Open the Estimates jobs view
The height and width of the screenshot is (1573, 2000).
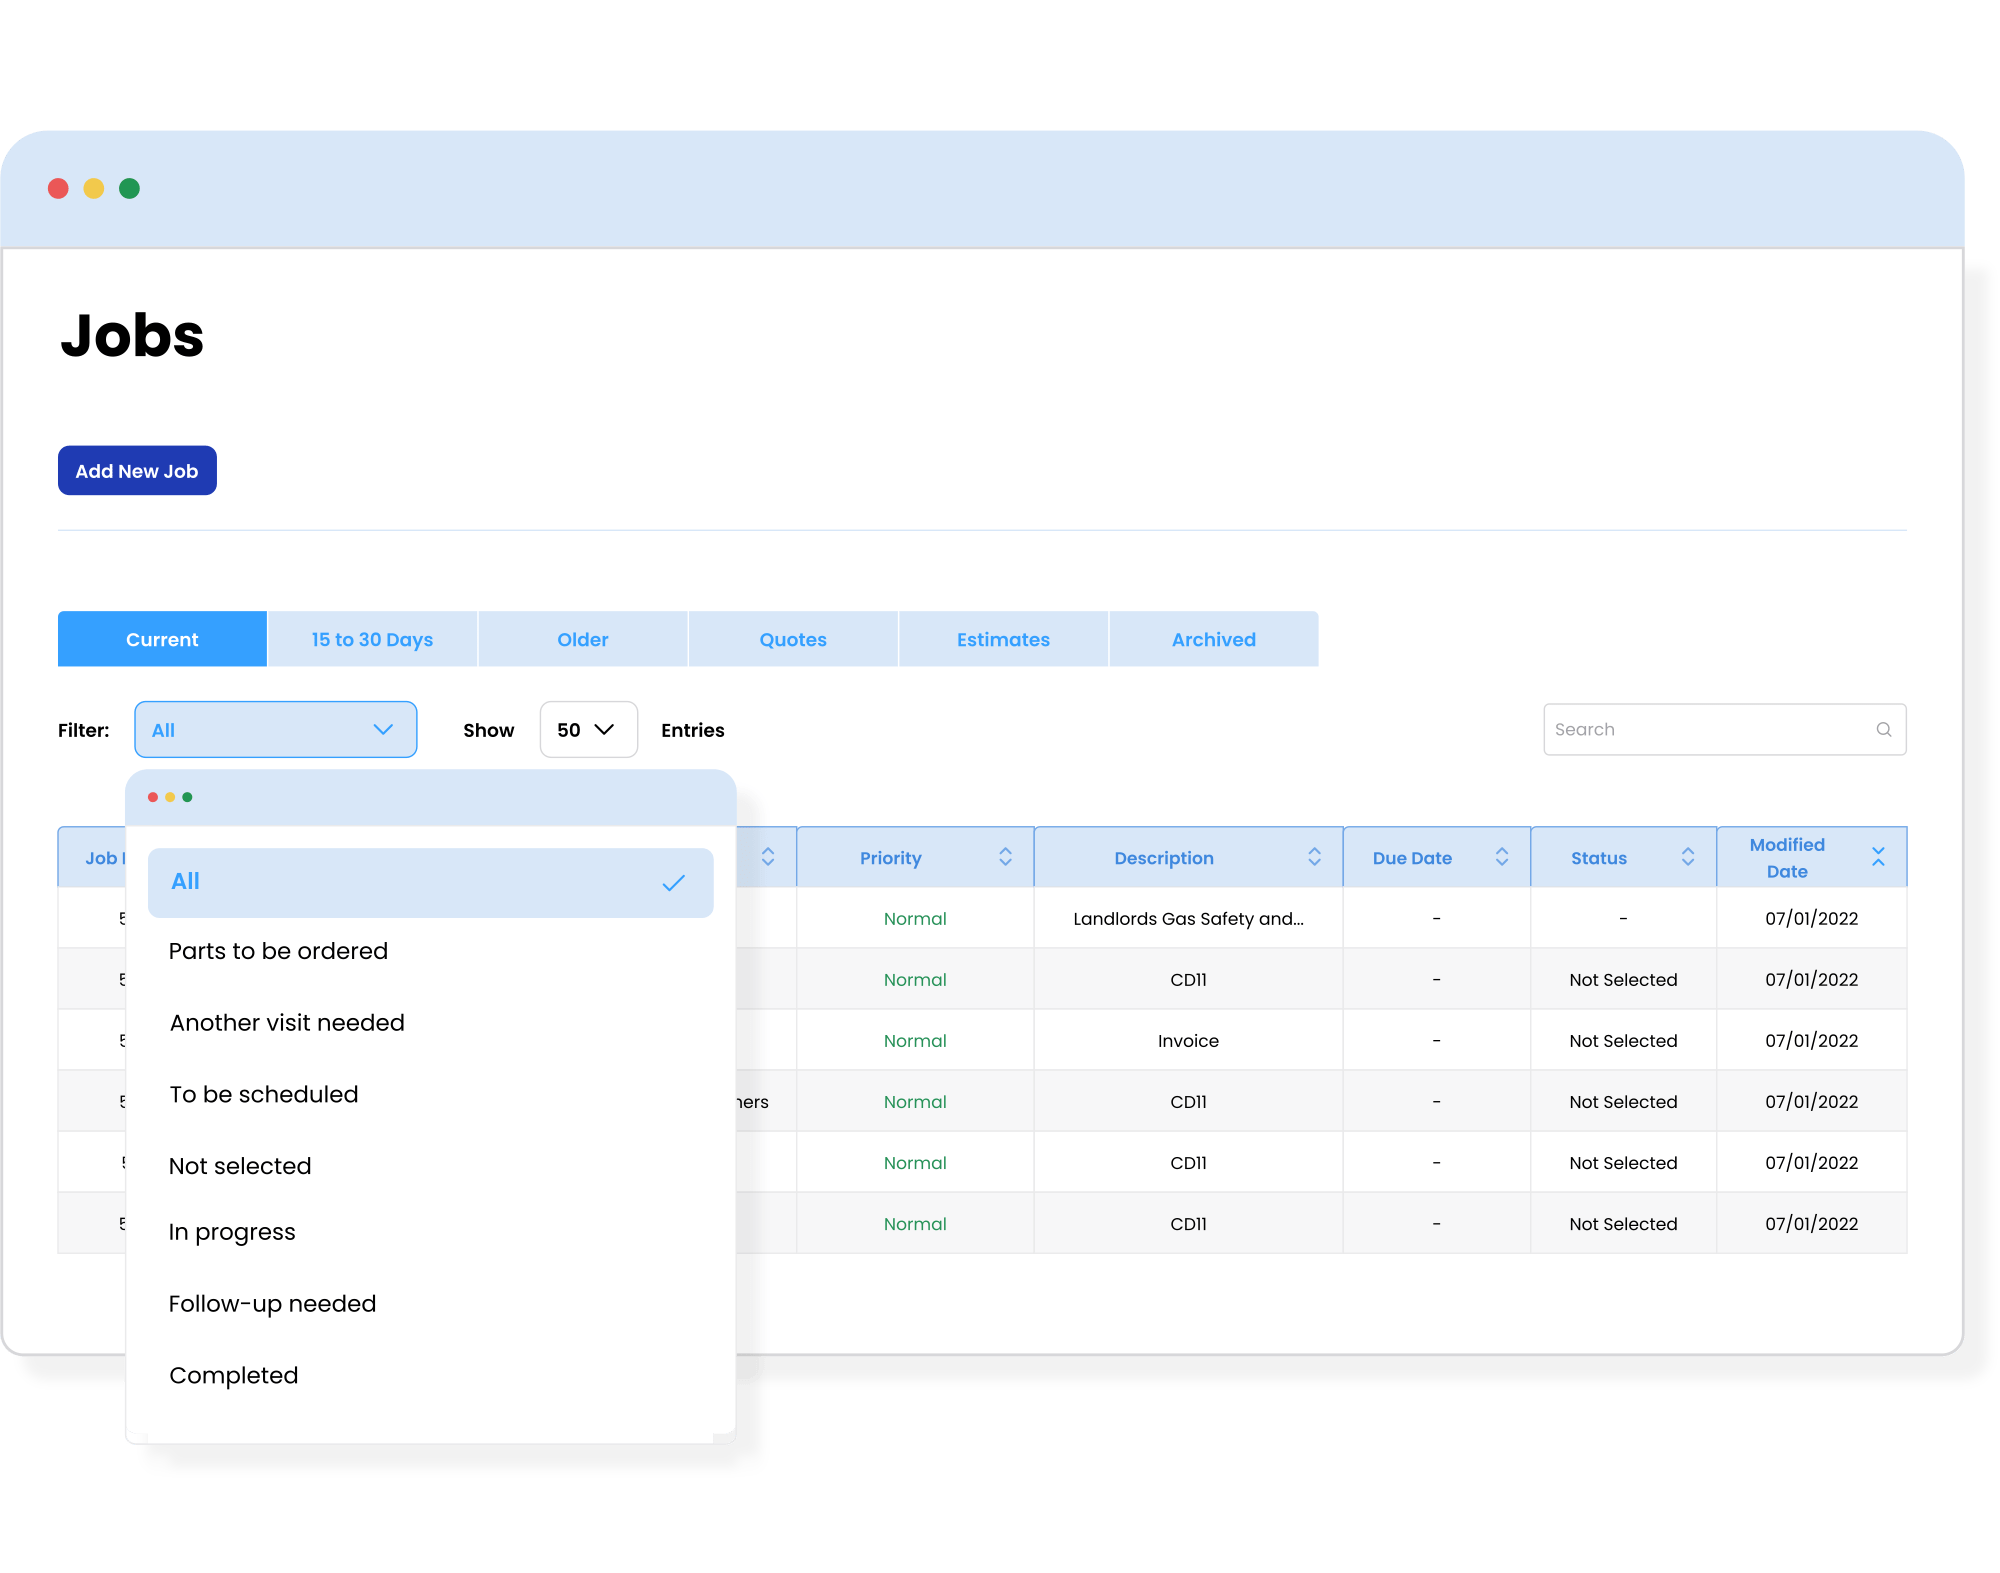(1003, 639)
